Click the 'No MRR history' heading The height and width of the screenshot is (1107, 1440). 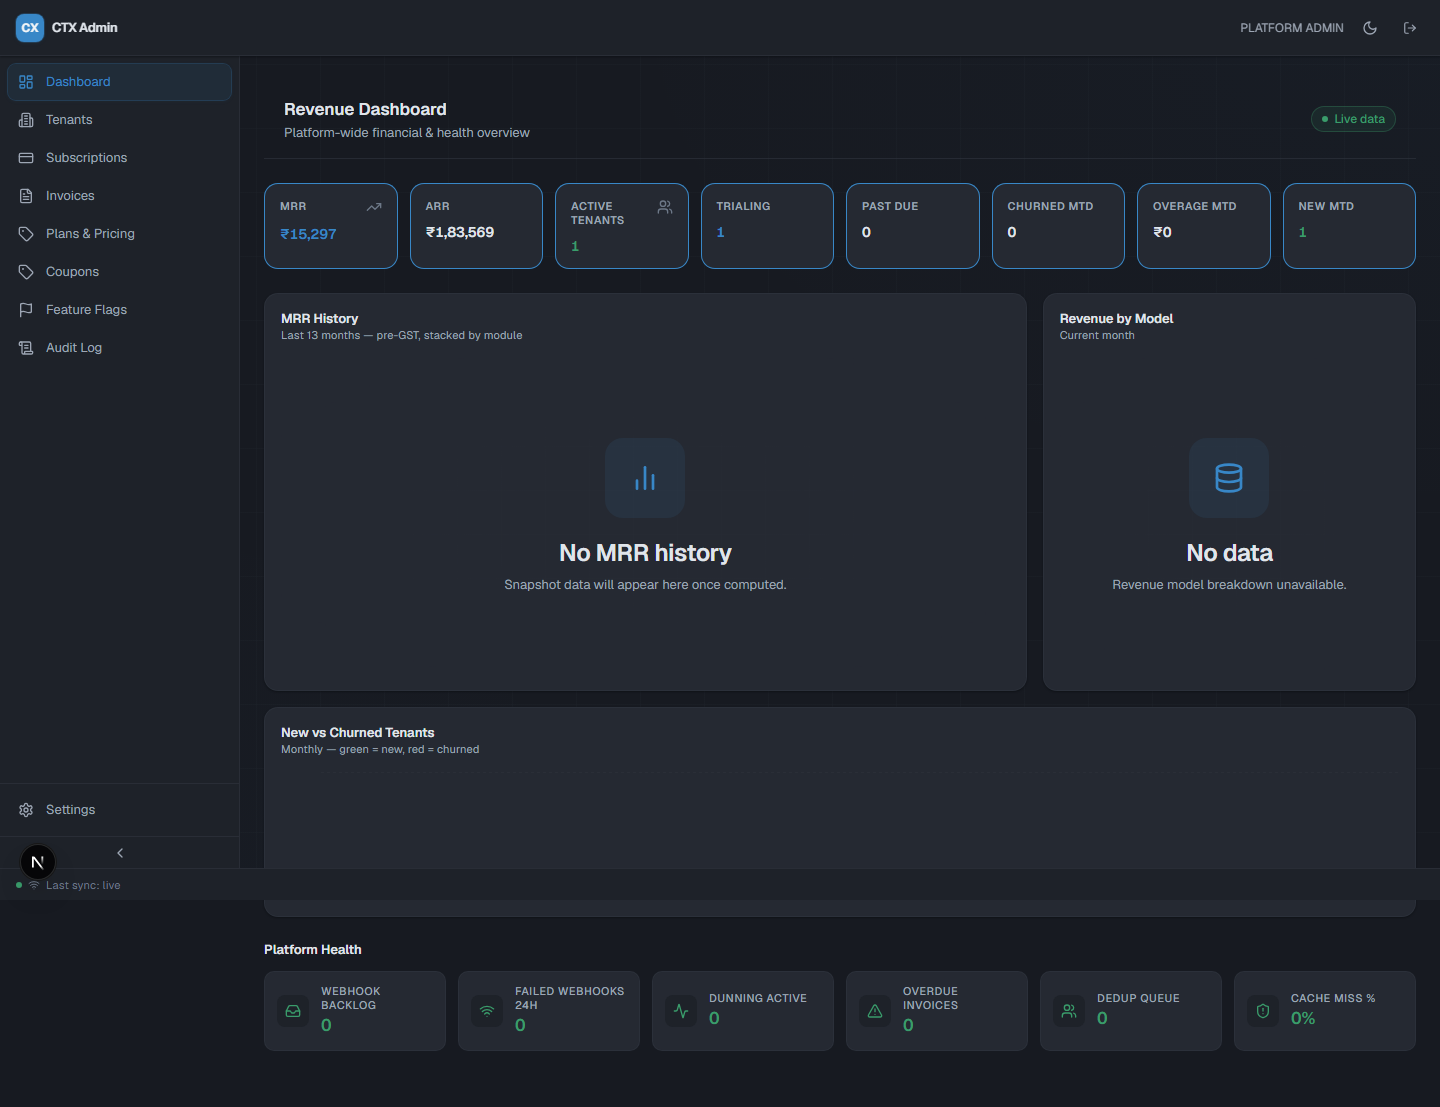[x=645, y=553]
